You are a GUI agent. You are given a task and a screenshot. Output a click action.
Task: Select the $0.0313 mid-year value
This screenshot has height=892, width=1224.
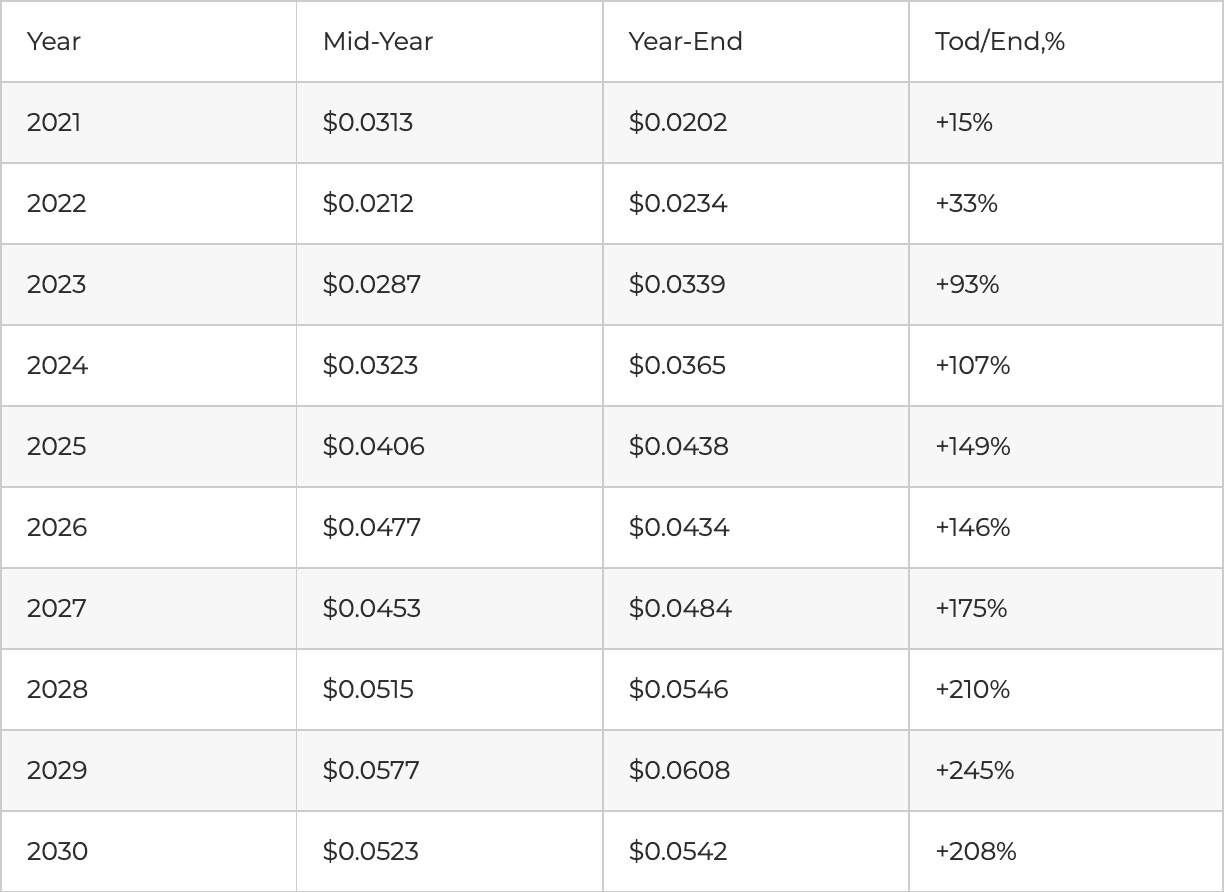point(368,123)
